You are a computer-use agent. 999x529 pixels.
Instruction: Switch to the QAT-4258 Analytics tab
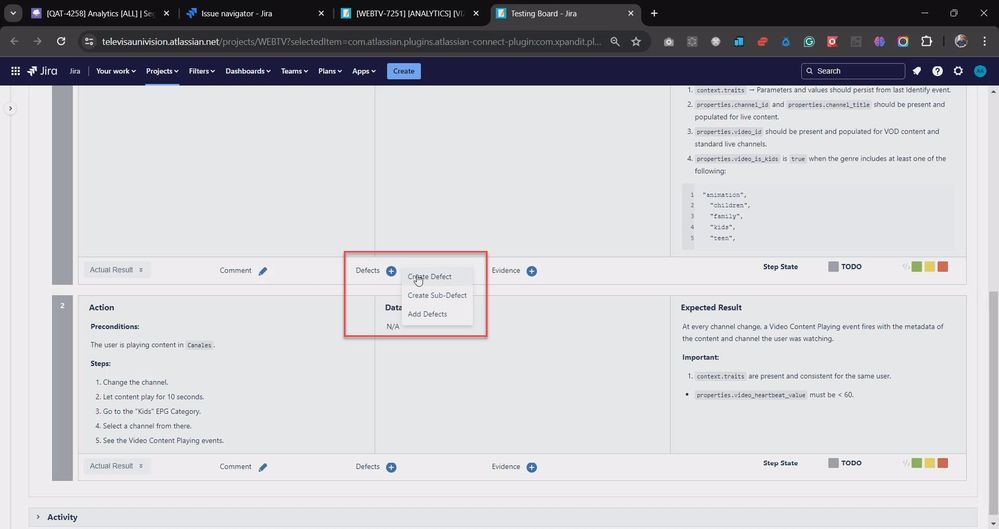point(100,13)
